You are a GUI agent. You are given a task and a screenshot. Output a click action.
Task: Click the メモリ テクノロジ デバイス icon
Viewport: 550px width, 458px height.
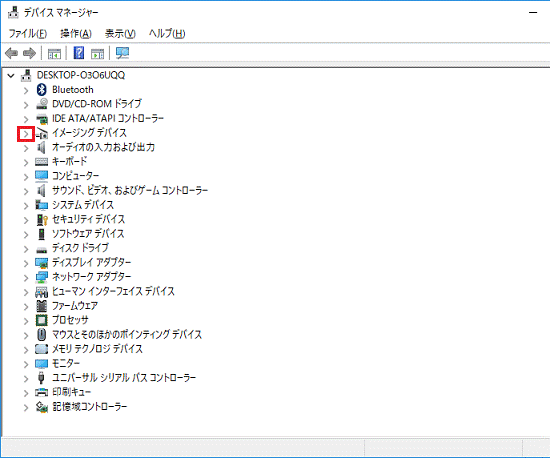click(x=42, y=349)
